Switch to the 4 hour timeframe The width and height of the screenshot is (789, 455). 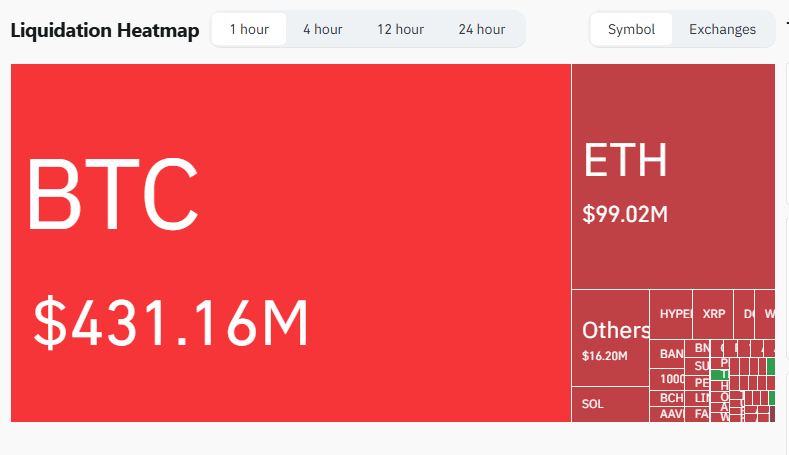[x=323, y=29]
